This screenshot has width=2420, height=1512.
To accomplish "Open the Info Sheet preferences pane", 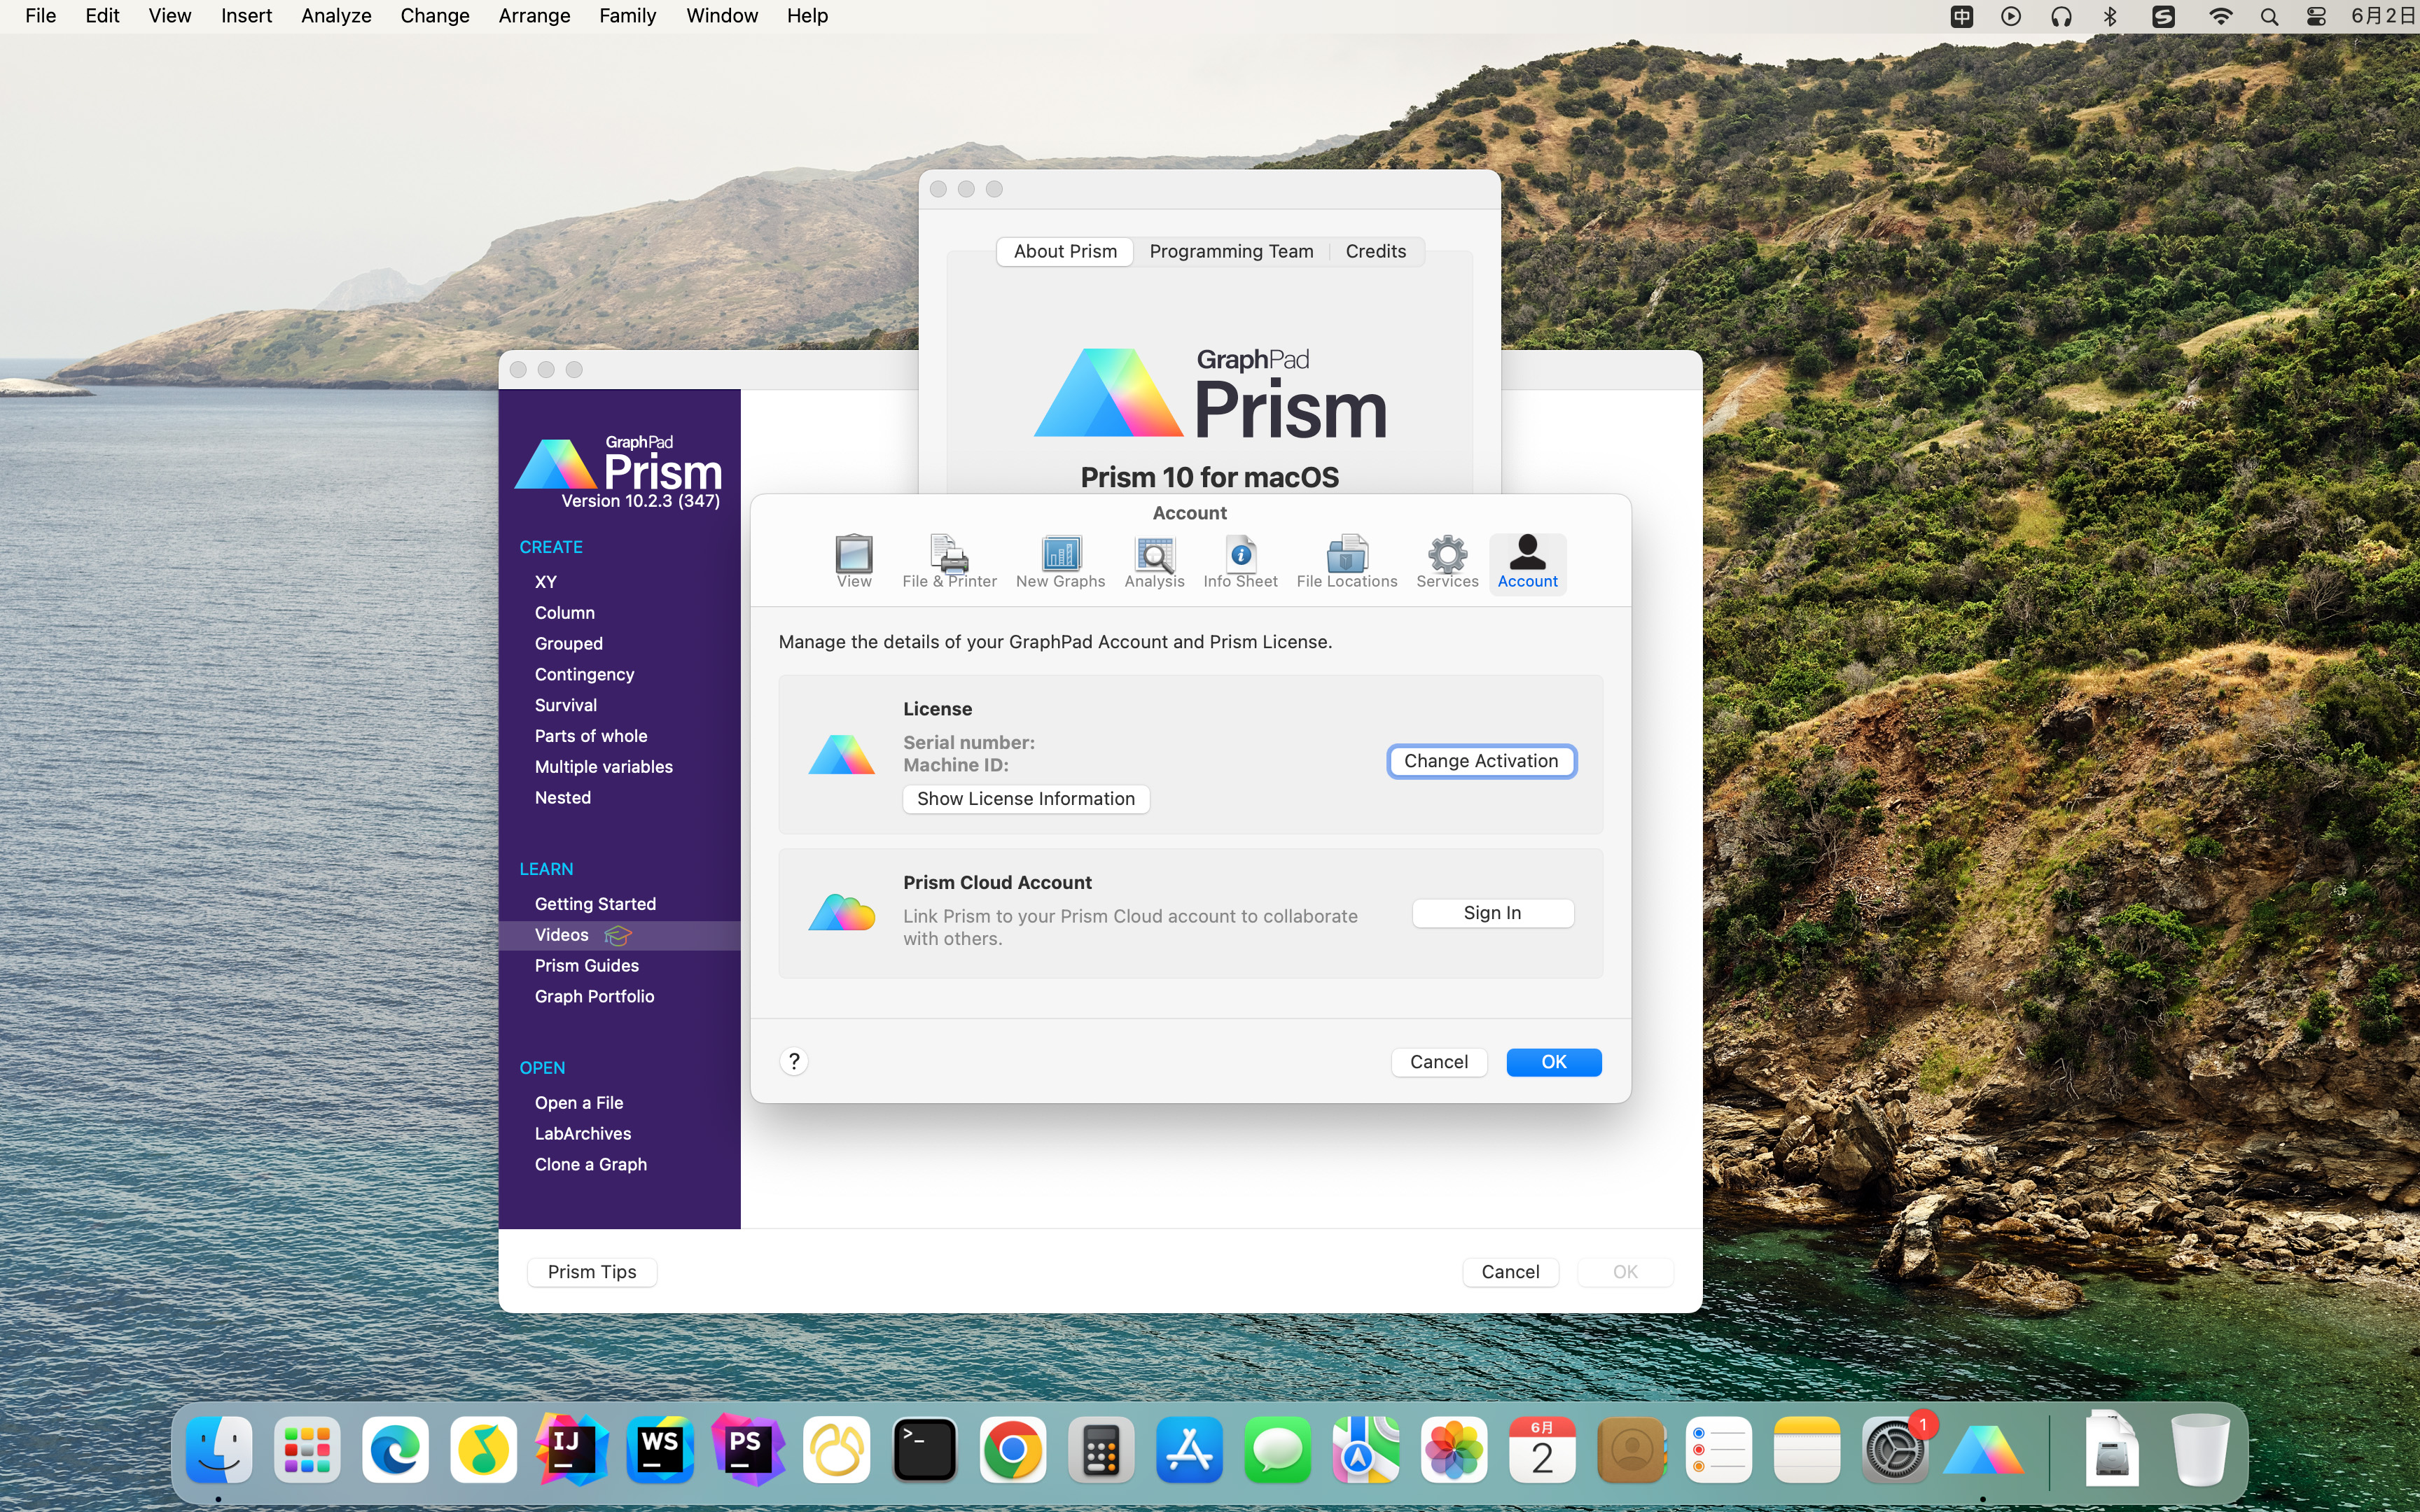I will 1240,563.
